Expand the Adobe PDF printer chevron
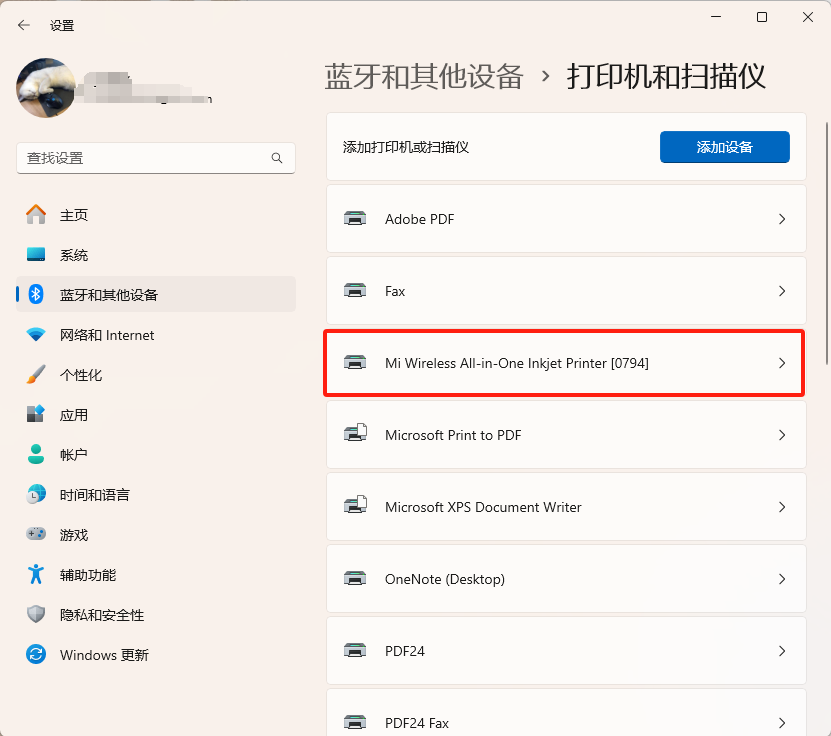The image size is (831, 736). 782,219
